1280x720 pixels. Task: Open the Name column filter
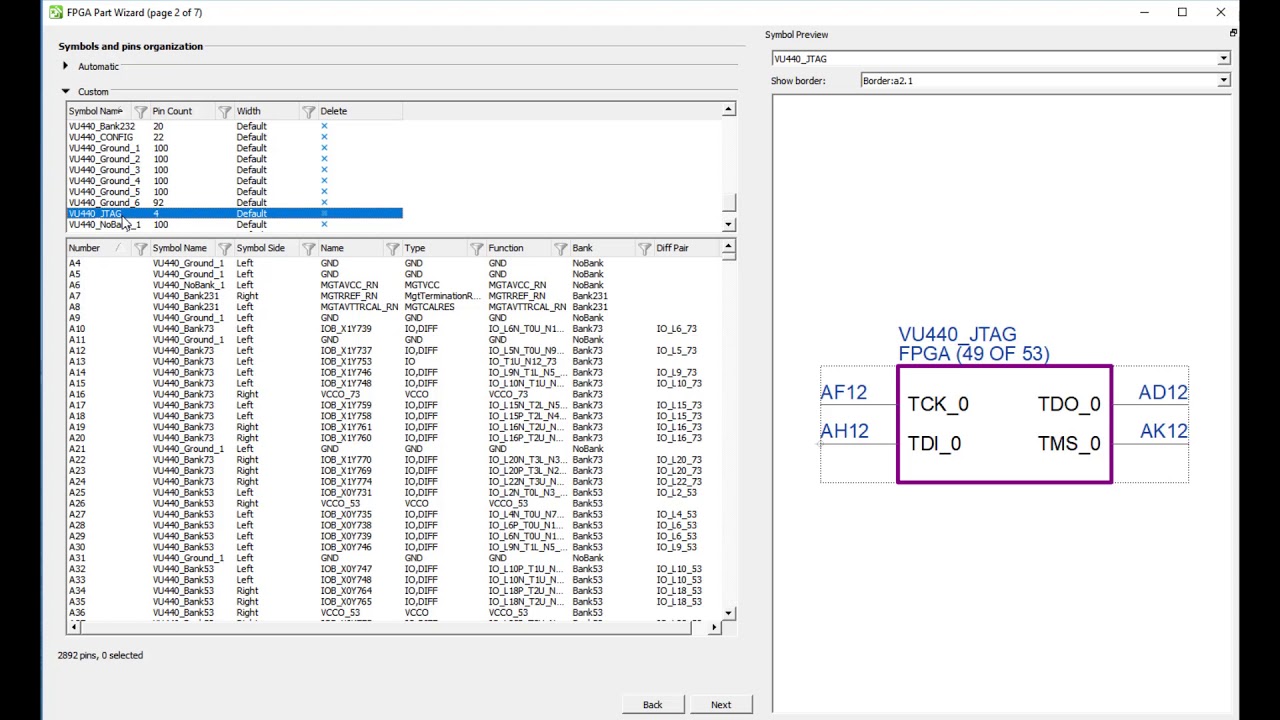pos(392,248)
